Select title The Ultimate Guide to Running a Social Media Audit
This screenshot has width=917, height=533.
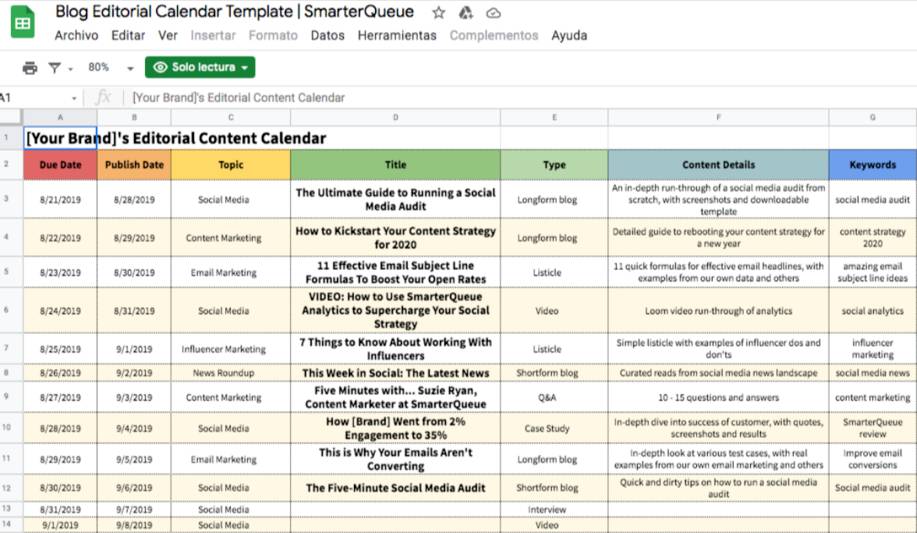tap(395, 200)
